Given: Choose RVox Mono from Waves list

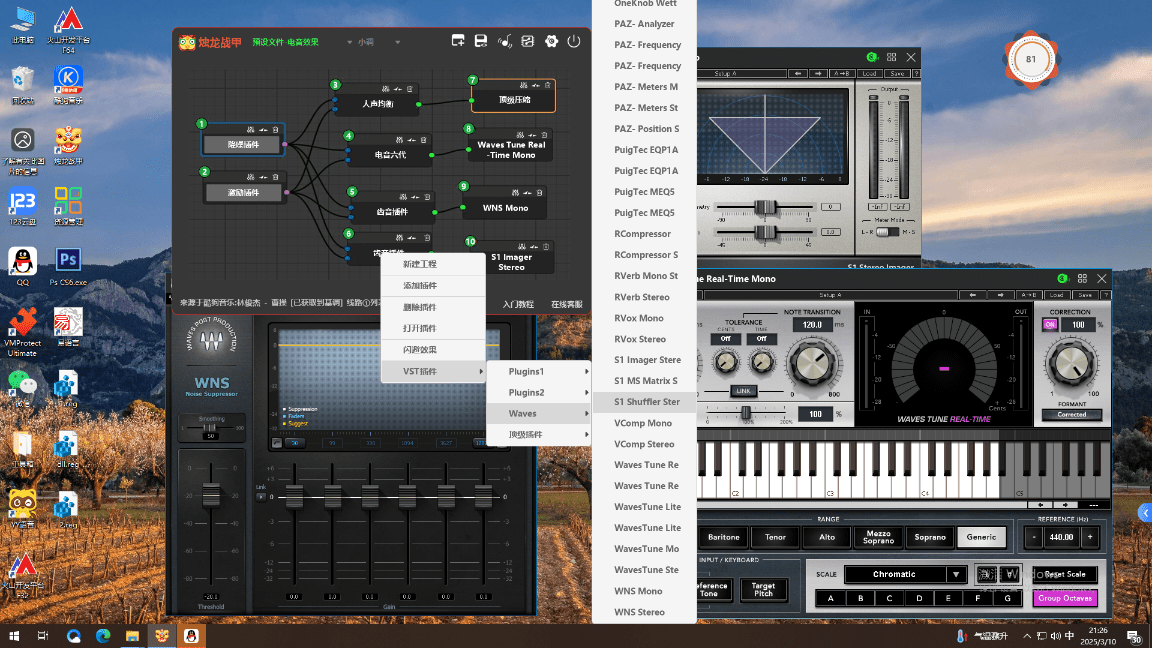Looking at the screenshot, I should click(x=644, y=318).
